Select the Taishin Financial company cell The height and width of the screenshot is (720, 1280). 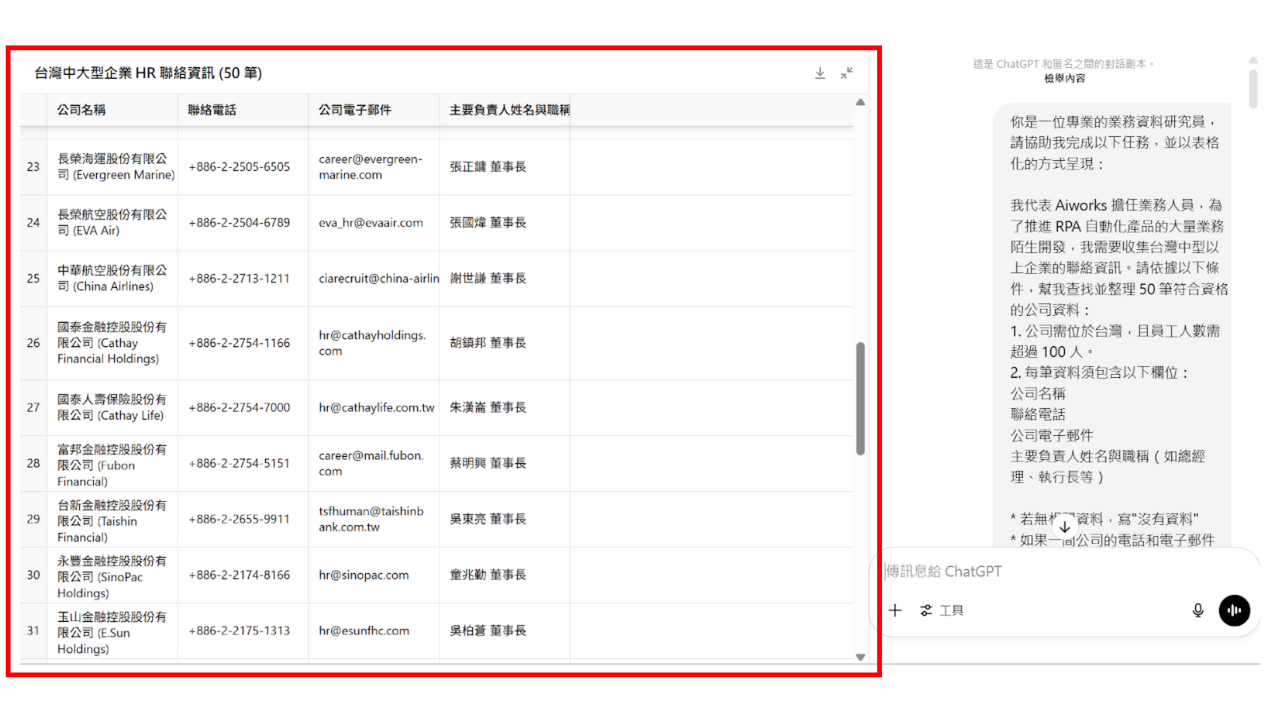pyautogui.click(x=112, y=519)
